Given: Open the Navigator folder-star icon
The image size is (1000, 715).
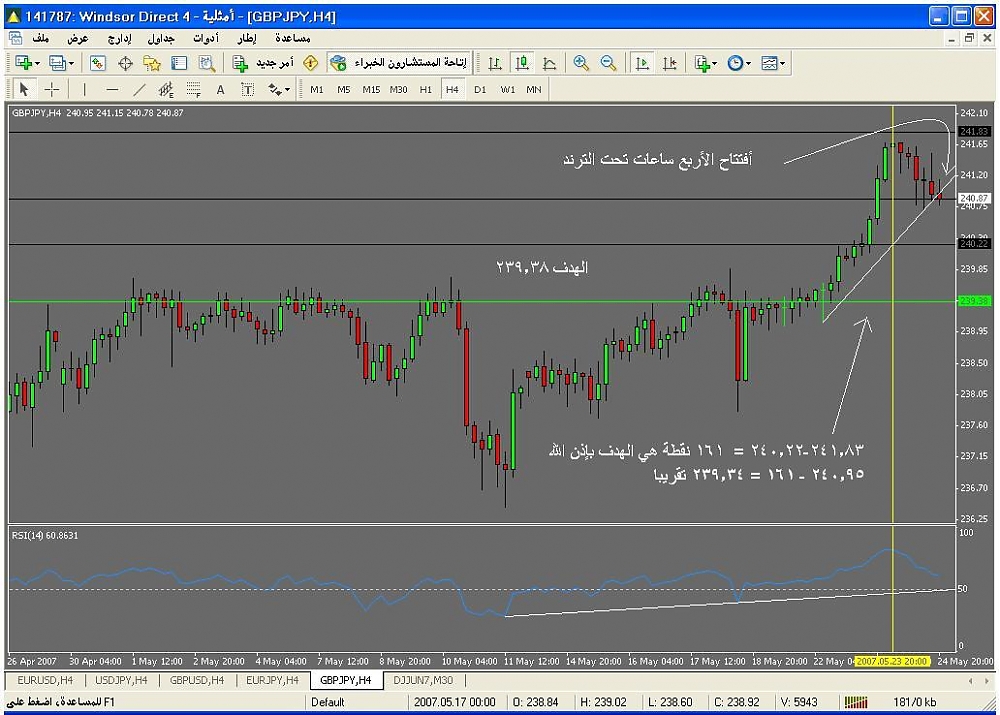Looking at the screenshot, I should [152, 63].
